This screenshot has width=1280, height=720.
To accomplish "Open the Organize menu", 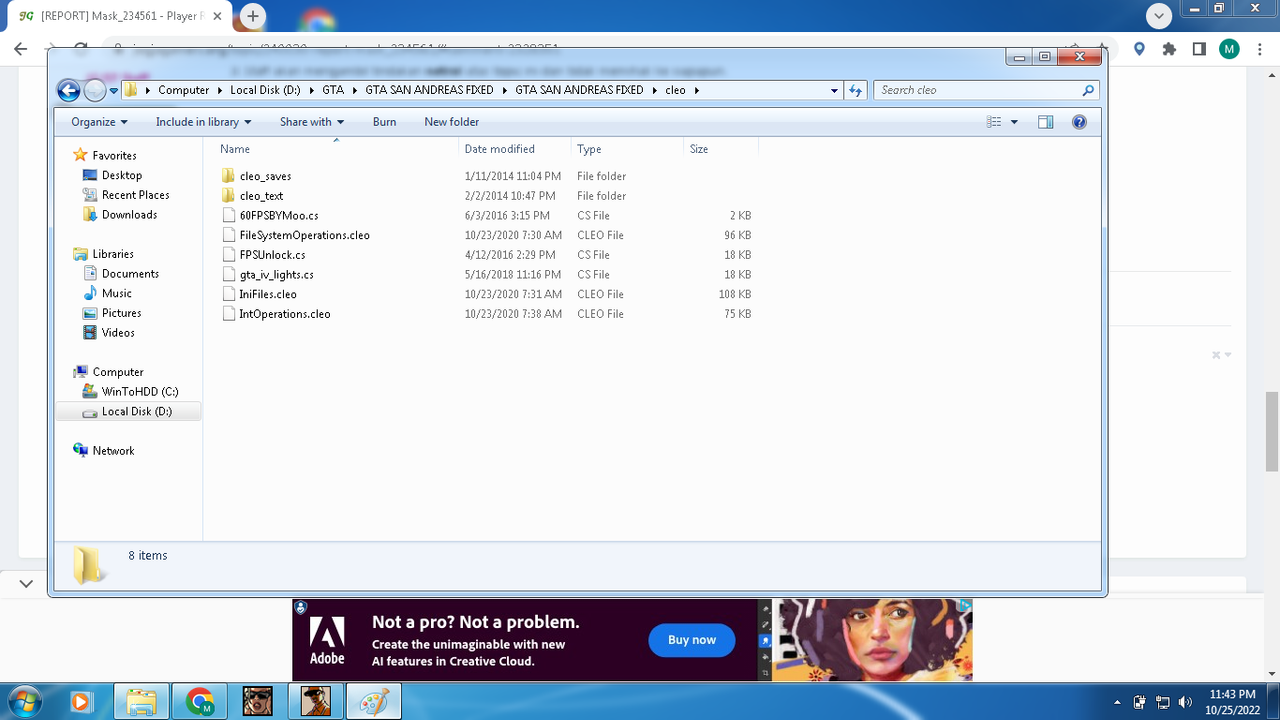I will click(99, 122).
